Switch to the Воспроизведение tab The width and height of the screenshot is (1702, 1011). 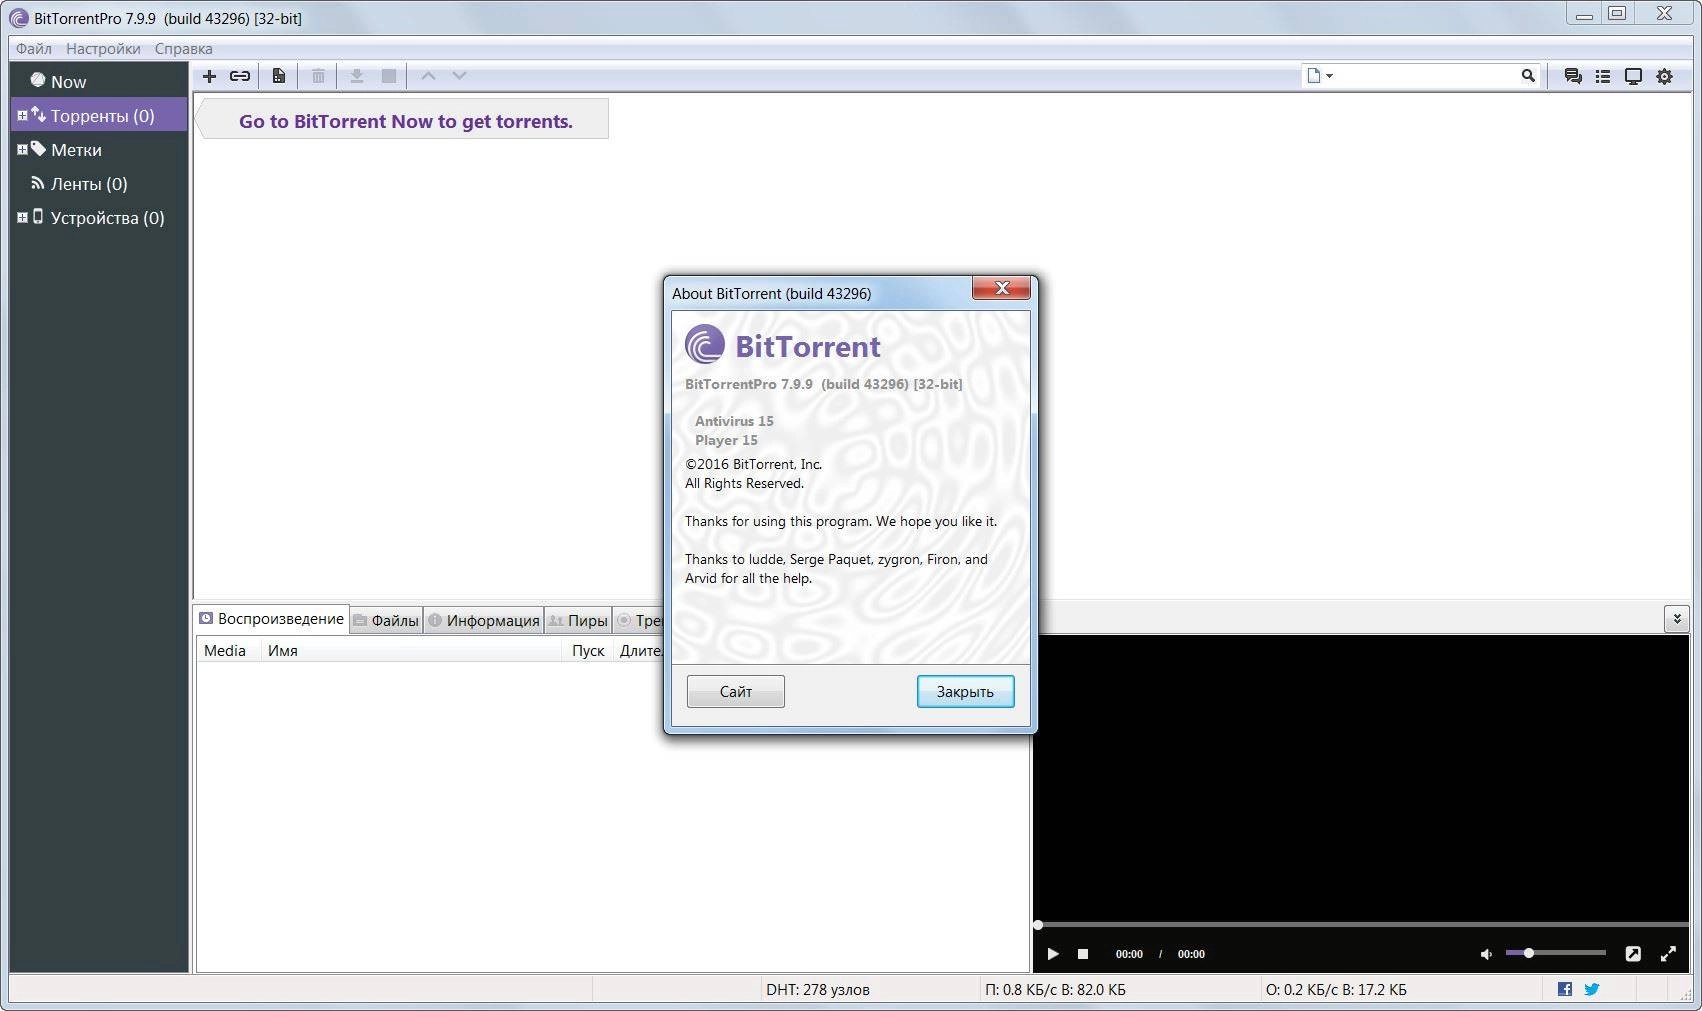(x=271, y=619)
